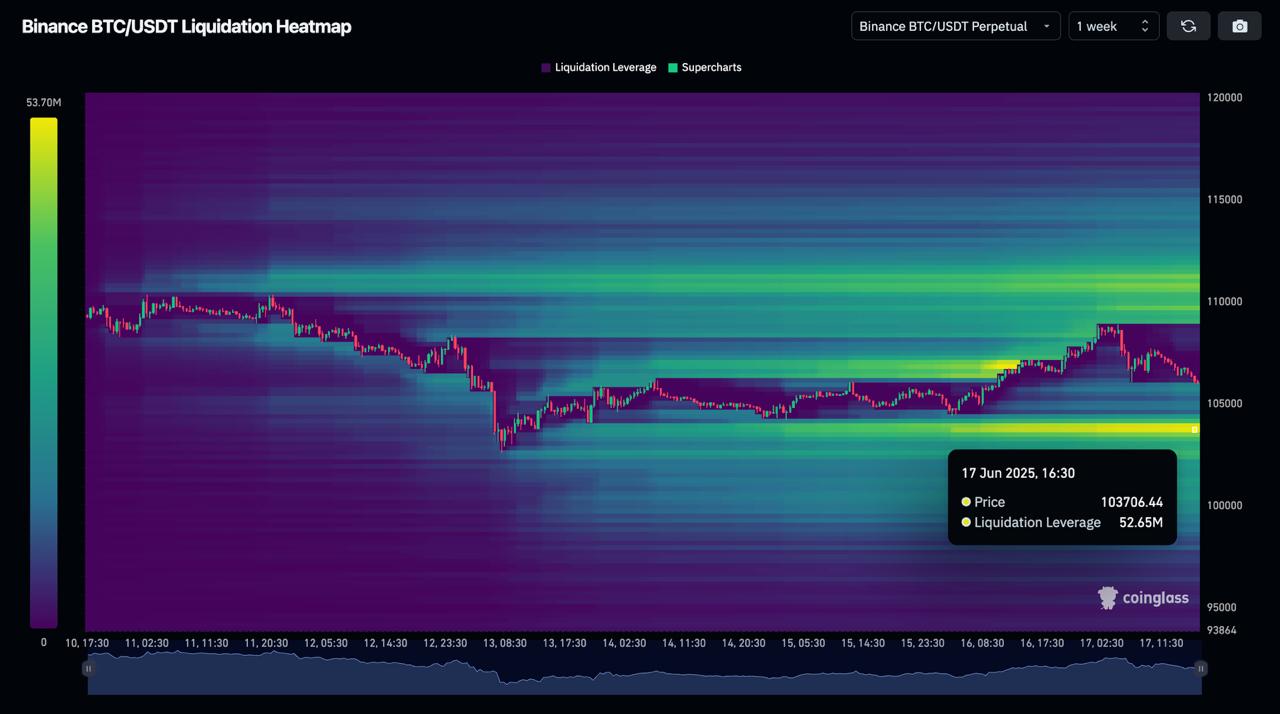Open the Binance BTC/USDT Perpetual dropdown
The width and height of the screenshot is (1280, 714).
click(955, 26)
